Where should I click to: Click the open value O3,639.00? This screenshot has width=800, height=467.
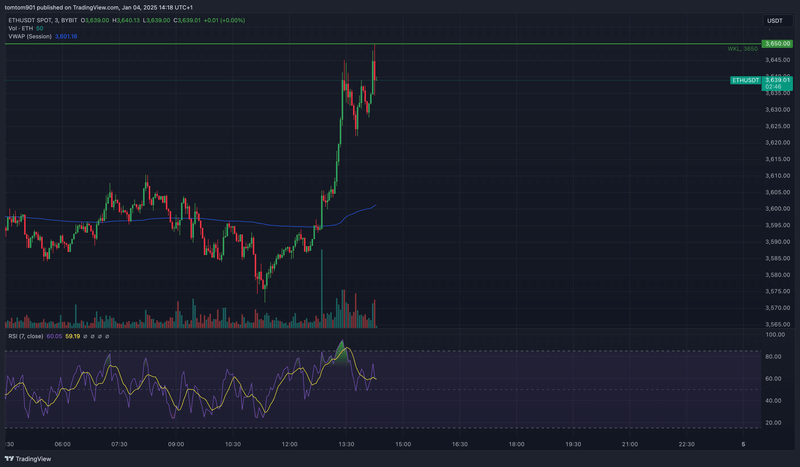(x=95, y=20)
